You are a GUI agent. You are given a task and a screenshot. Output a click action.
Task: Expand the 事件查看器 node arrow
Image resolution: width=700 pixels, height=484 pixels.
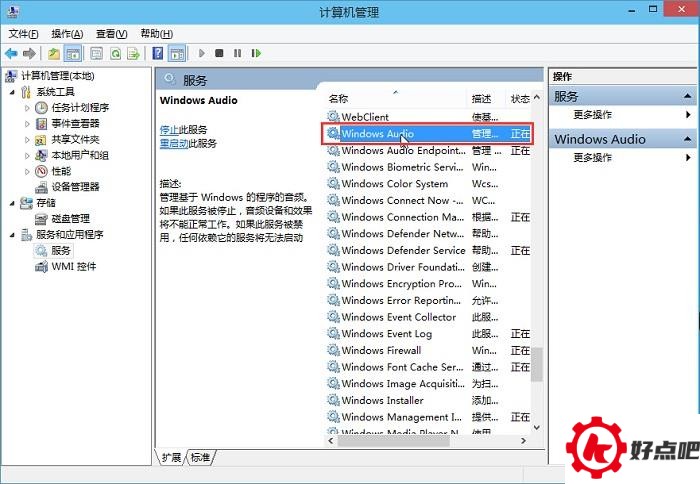tap(27, 124)
